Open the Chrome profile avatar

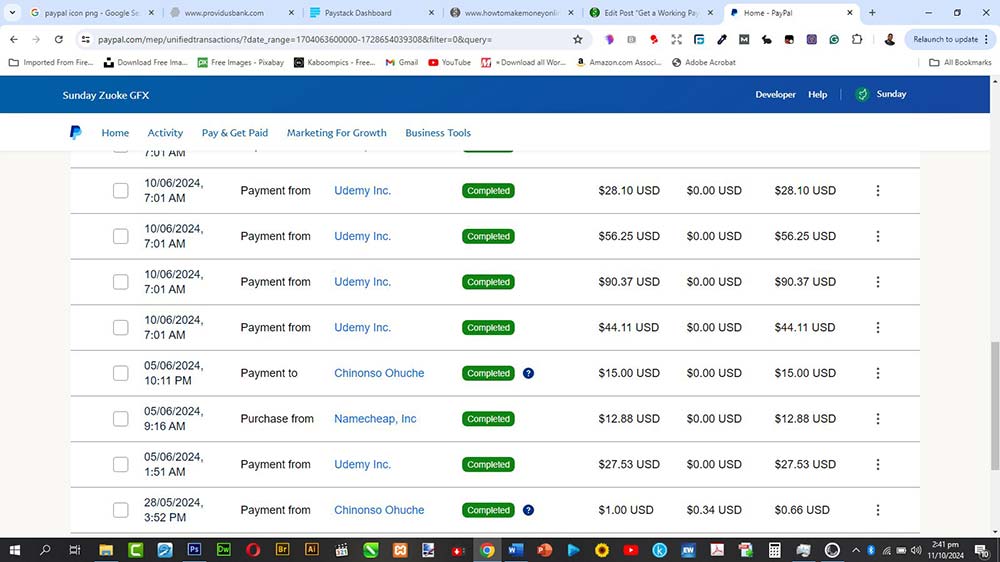pos(890,40)
